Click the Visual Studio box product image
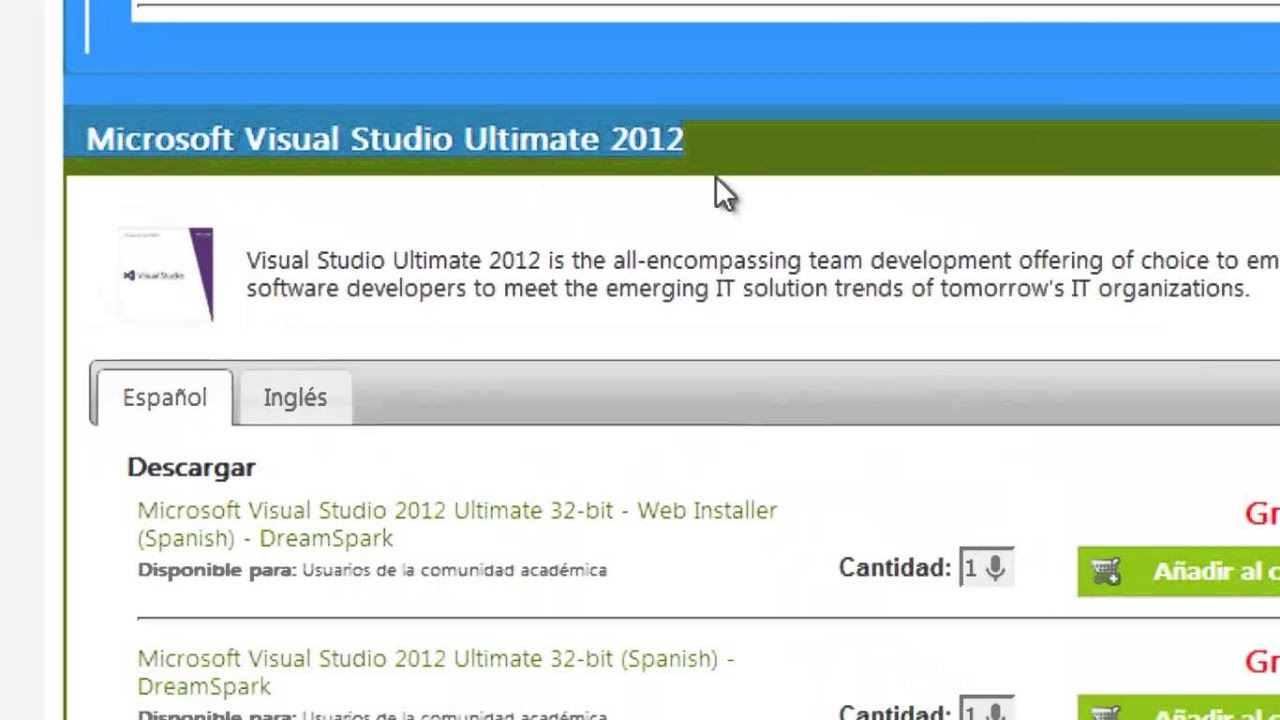Viewport: 1280px width, 720px height. click(x=166, y=274)
